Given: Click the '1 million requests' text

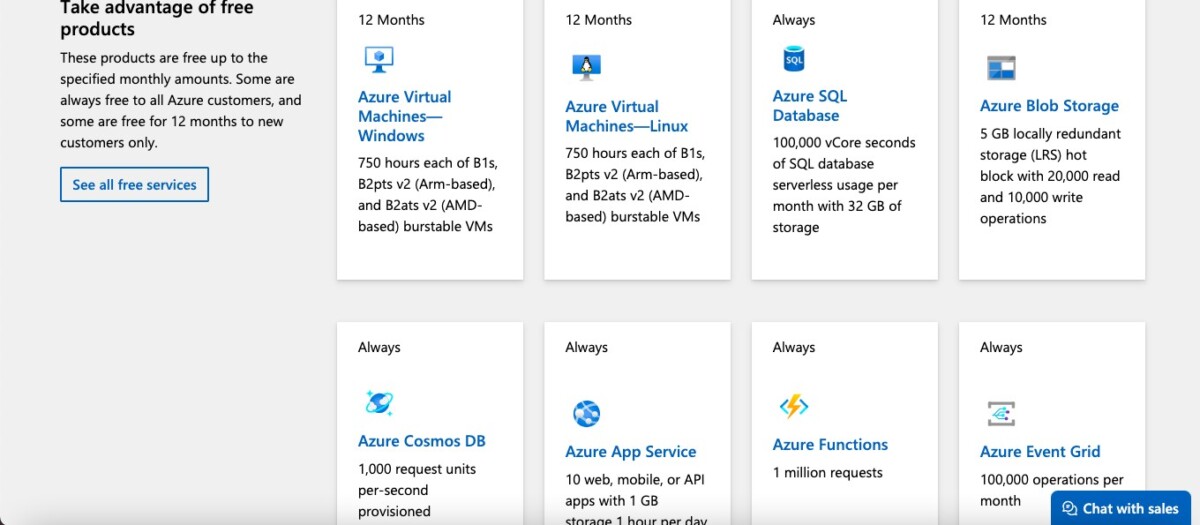Looking at the screenshot, I should tap(828, 473).
